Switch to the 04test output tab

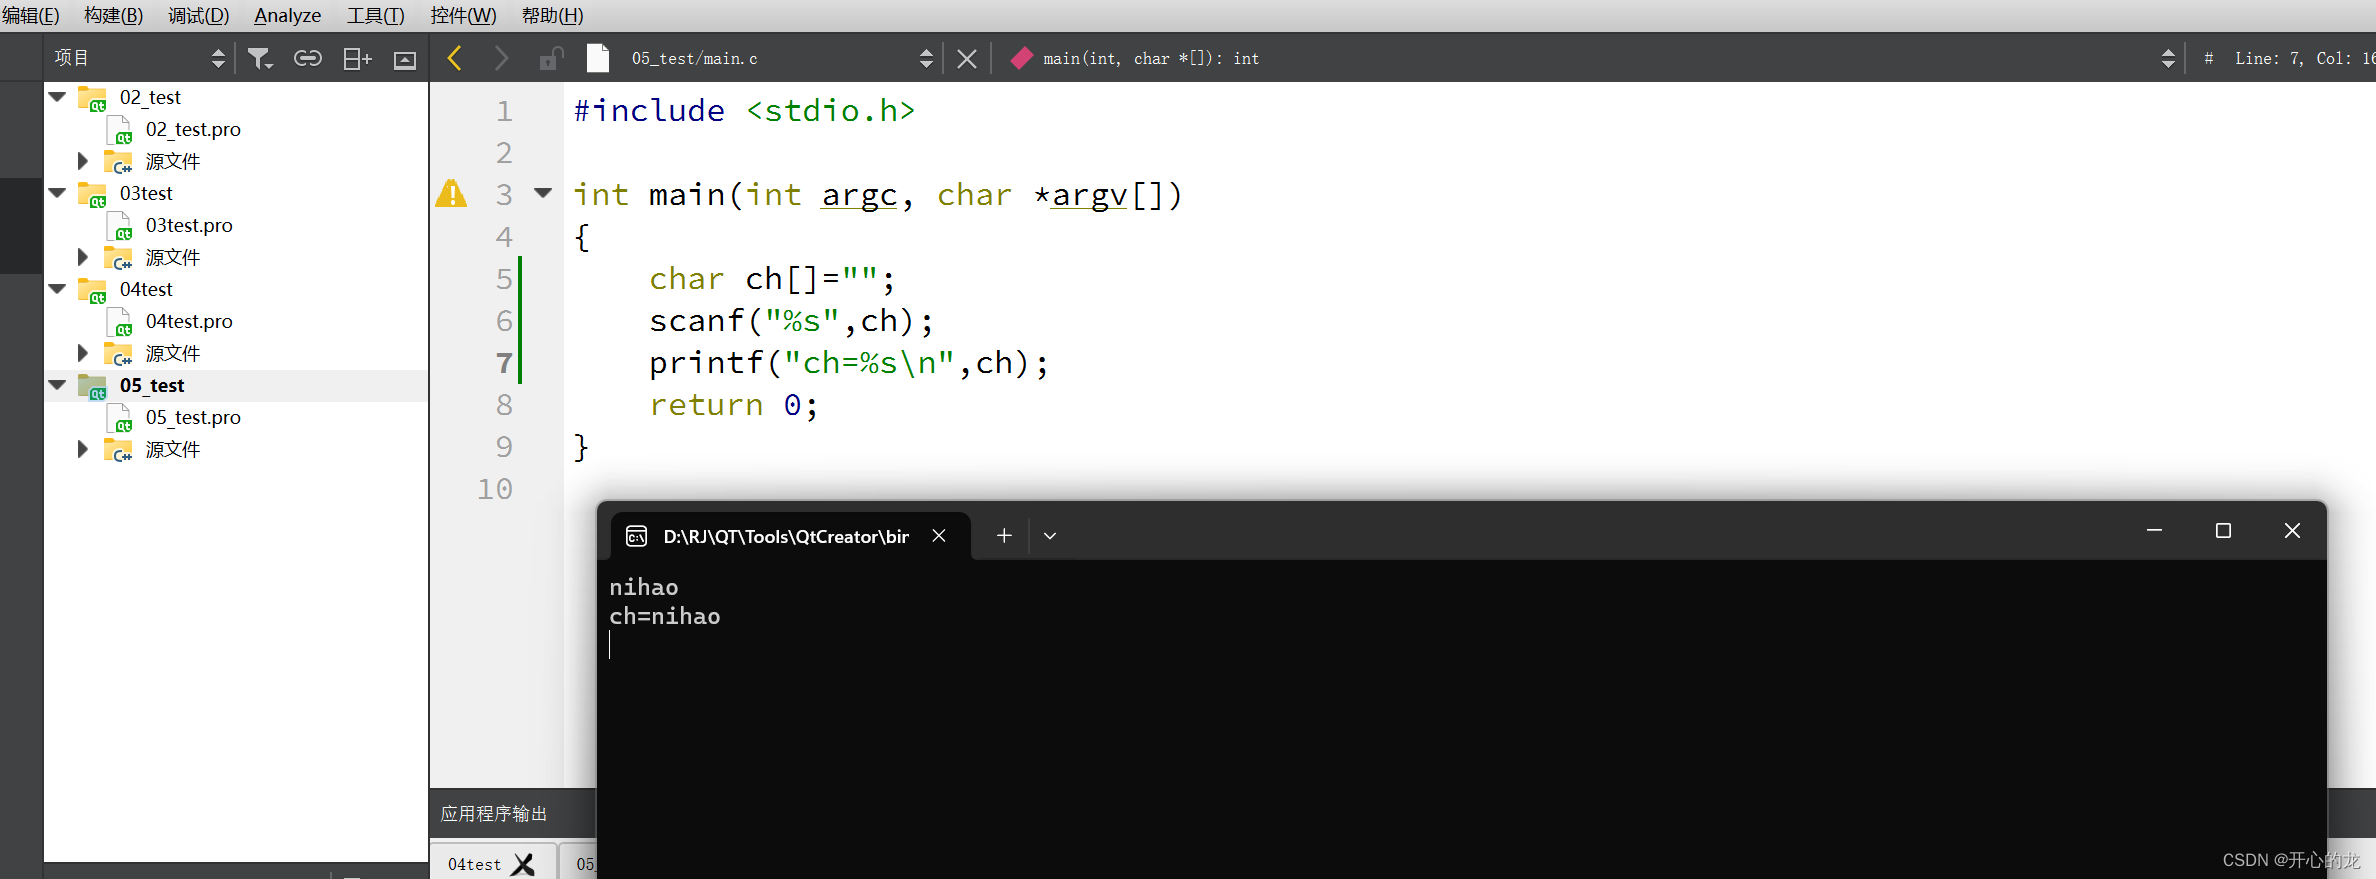click(474, 864)
